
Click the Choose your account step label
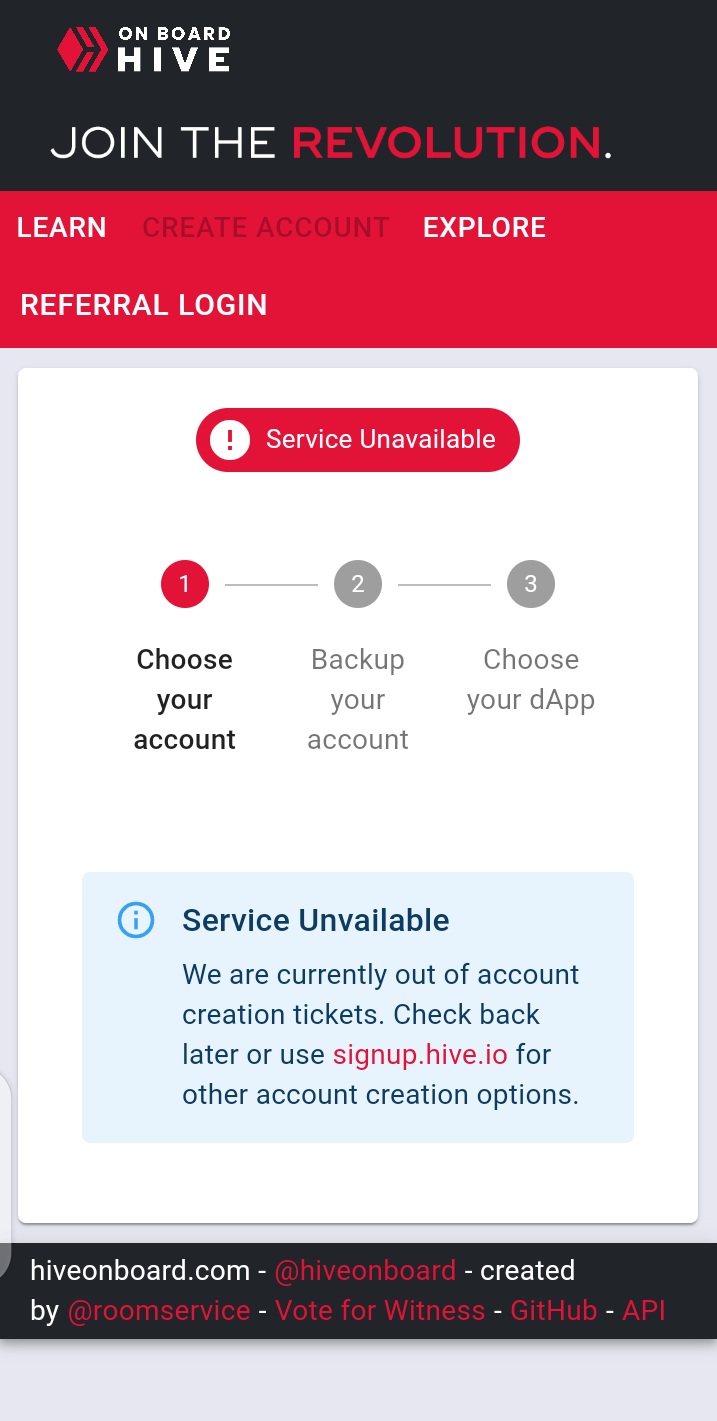pos(185,699)
